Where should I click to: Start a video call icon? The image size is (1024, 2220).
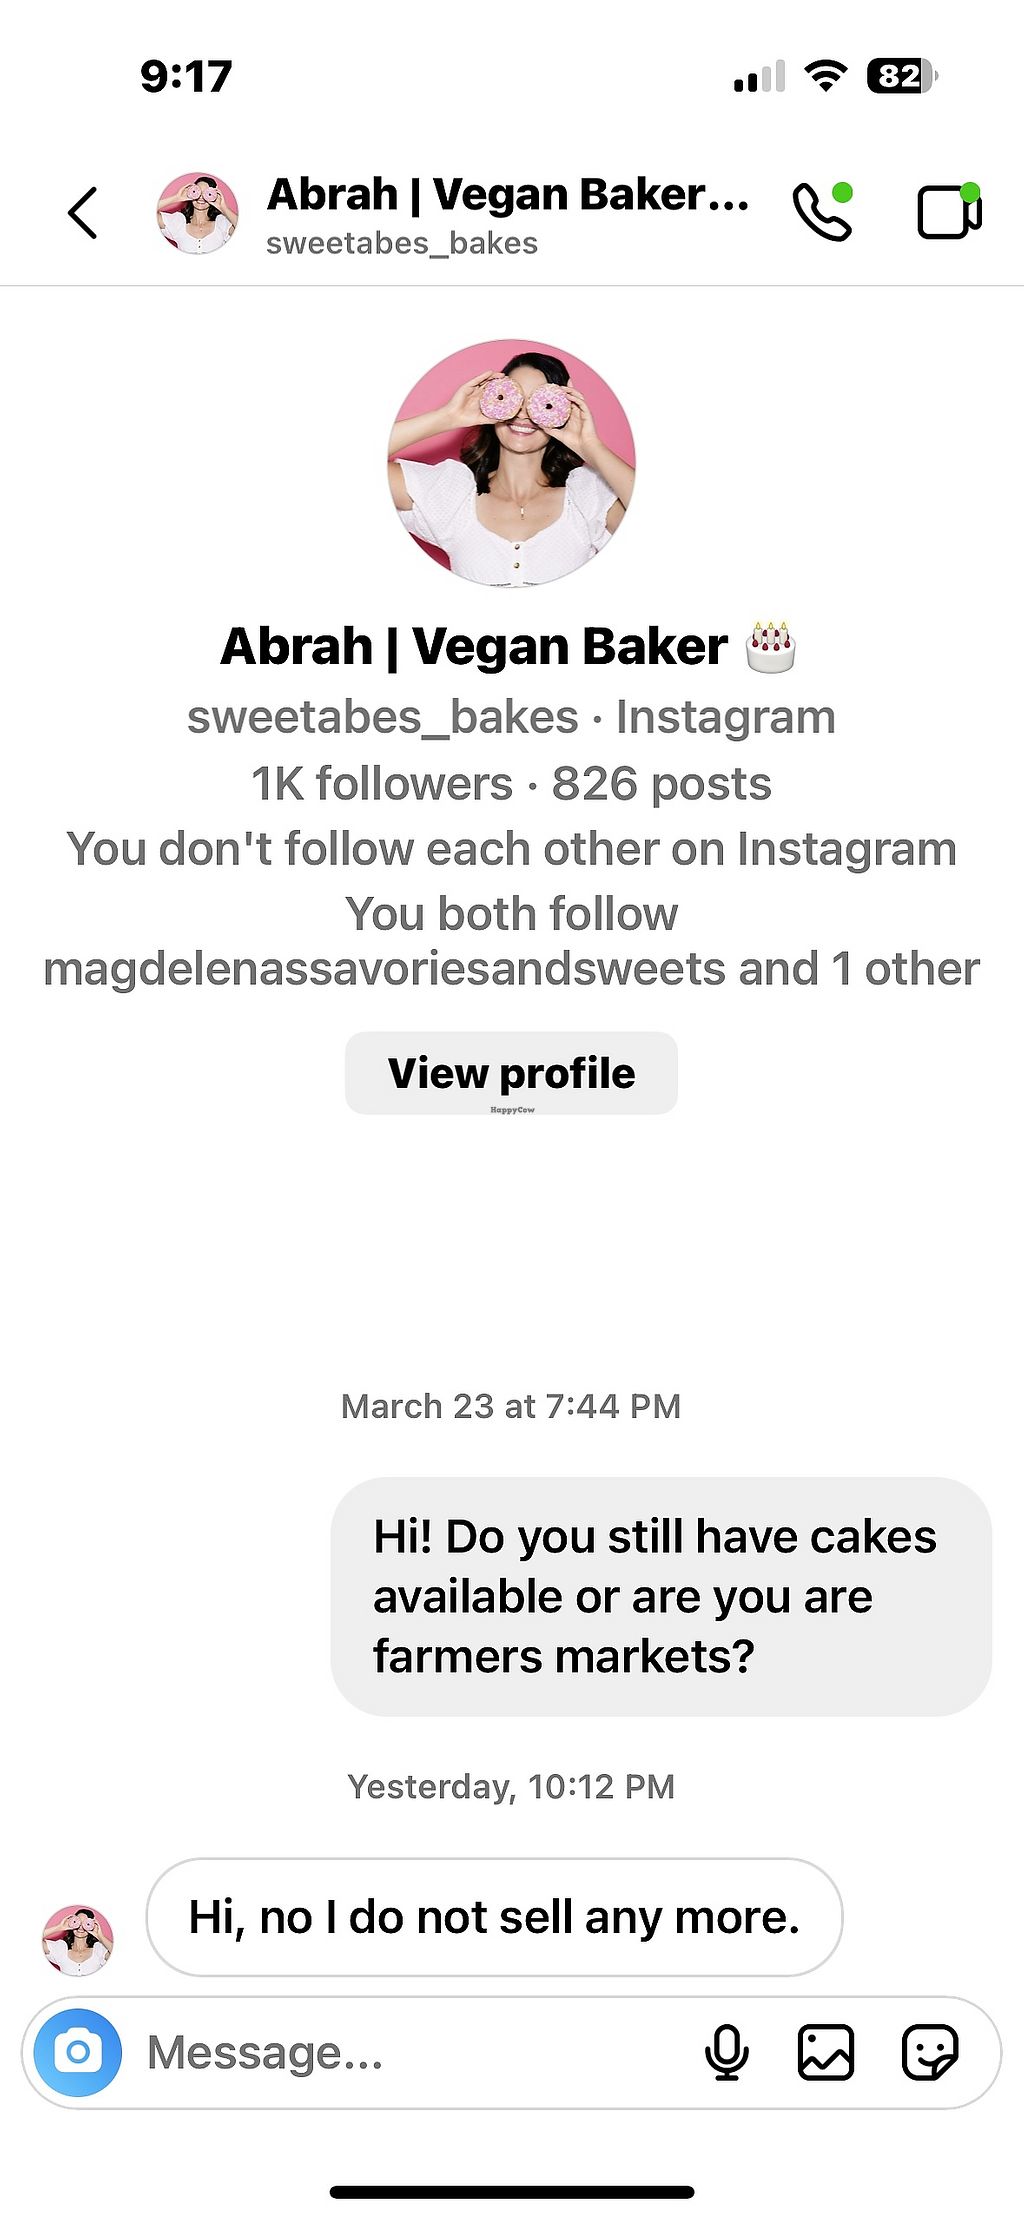click(948, 212)
